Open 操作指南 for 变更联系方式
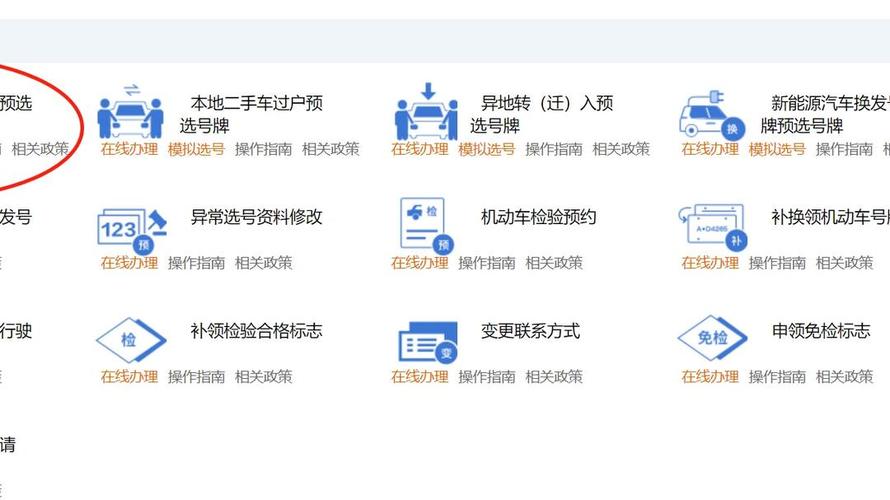This screenshot has height=500, width=890. tap(487, 376)
